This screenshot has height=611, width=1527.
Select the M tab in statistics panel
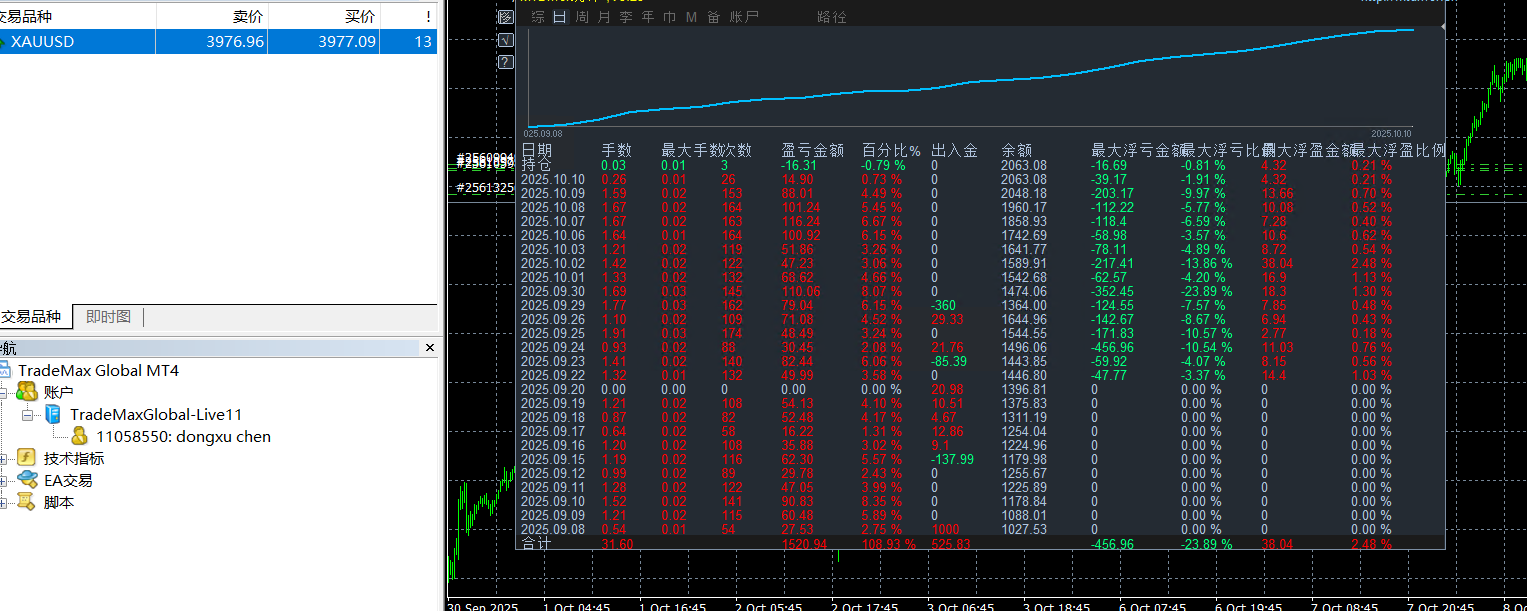[x=691, y=17]
